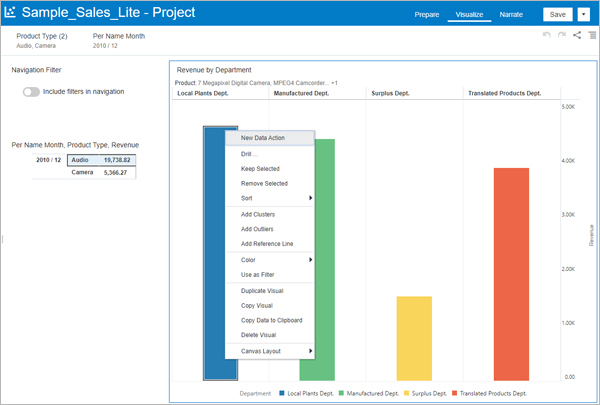The height and width of the screenshot is (405, 600).
Task: Select Copy Data to Clipboard
Action: (x=270, y=320)
